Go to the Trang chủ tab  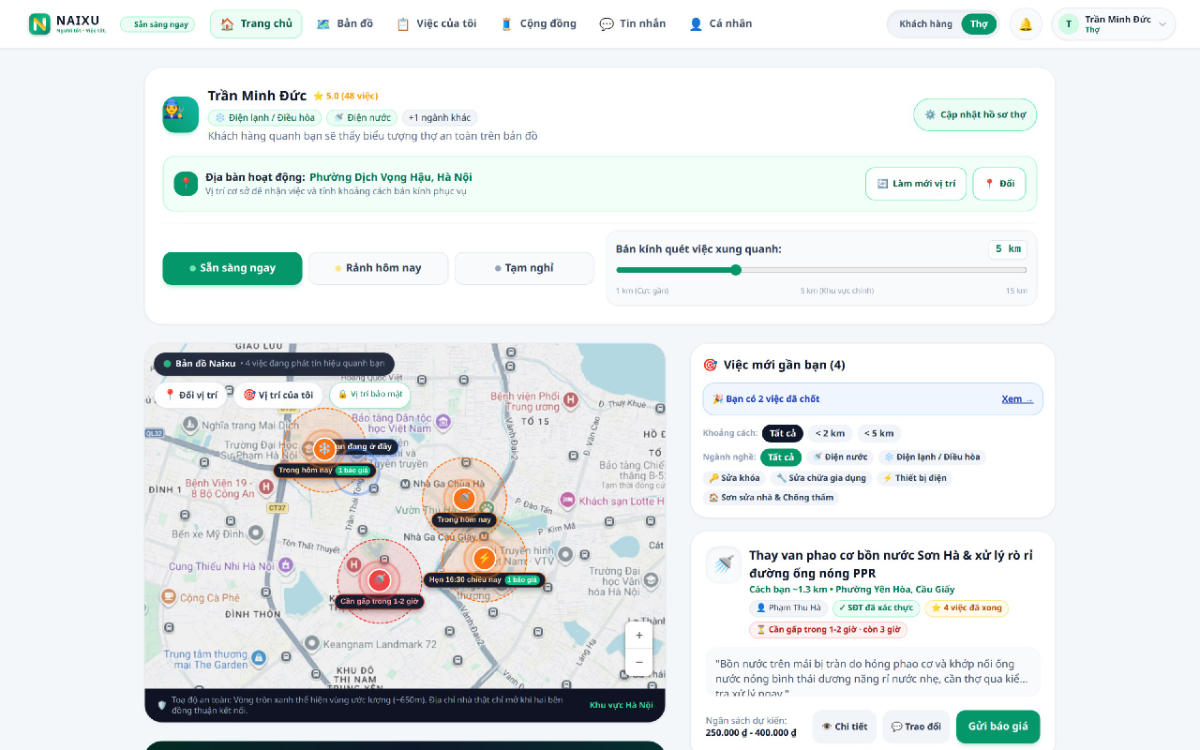click(256, 24)
